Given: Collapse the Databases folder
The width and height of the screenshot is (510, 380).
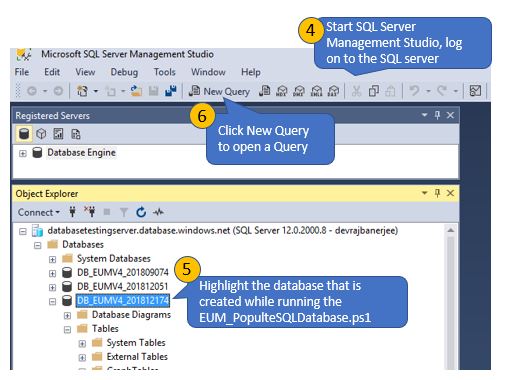Looking at the screenshot, I should click(38, 246).
